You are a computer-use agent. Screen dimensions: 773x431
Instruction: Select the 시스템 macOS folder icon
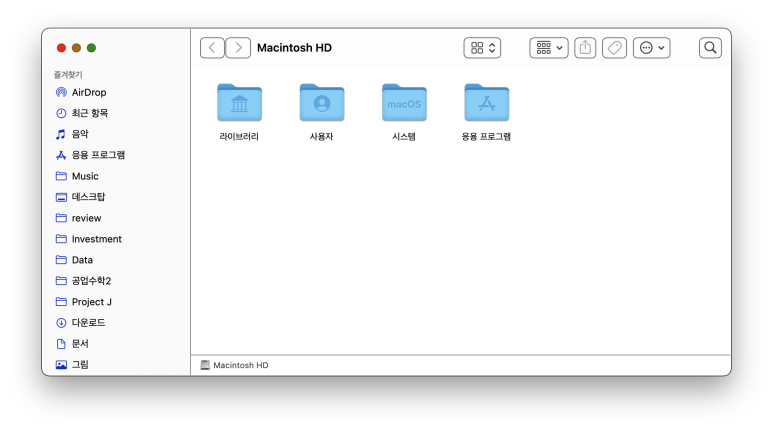(404, 103)
